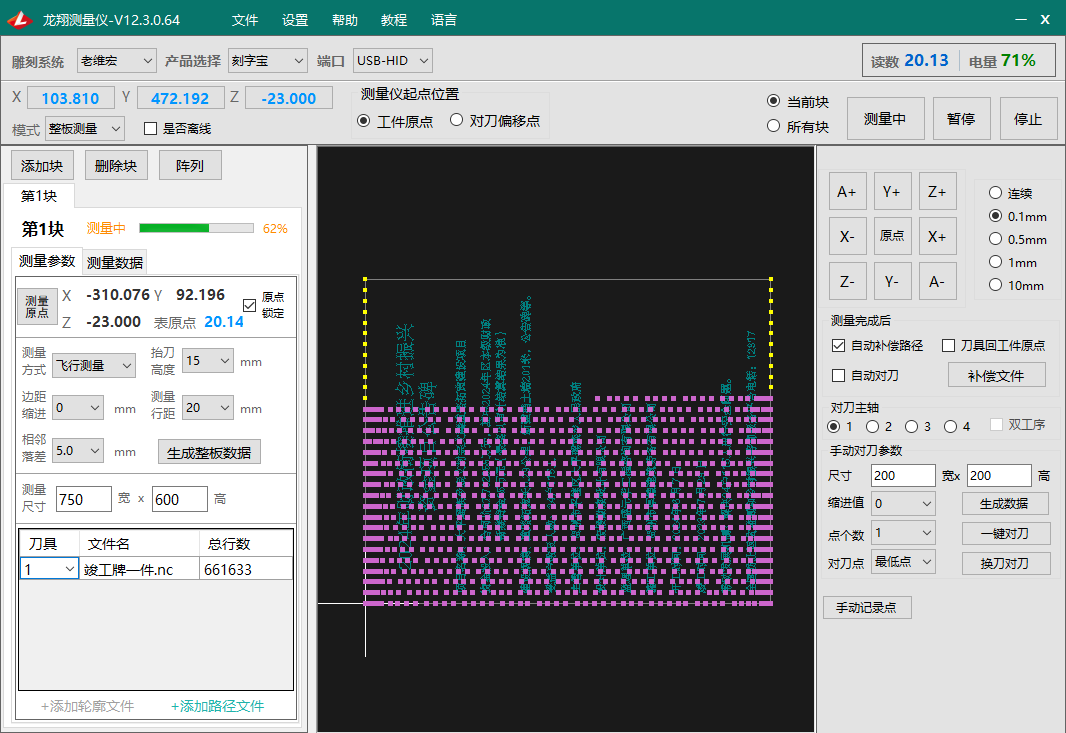Select the 10mm step radio option
Viewport: 1066px width, 733px height.
point(995,285)
